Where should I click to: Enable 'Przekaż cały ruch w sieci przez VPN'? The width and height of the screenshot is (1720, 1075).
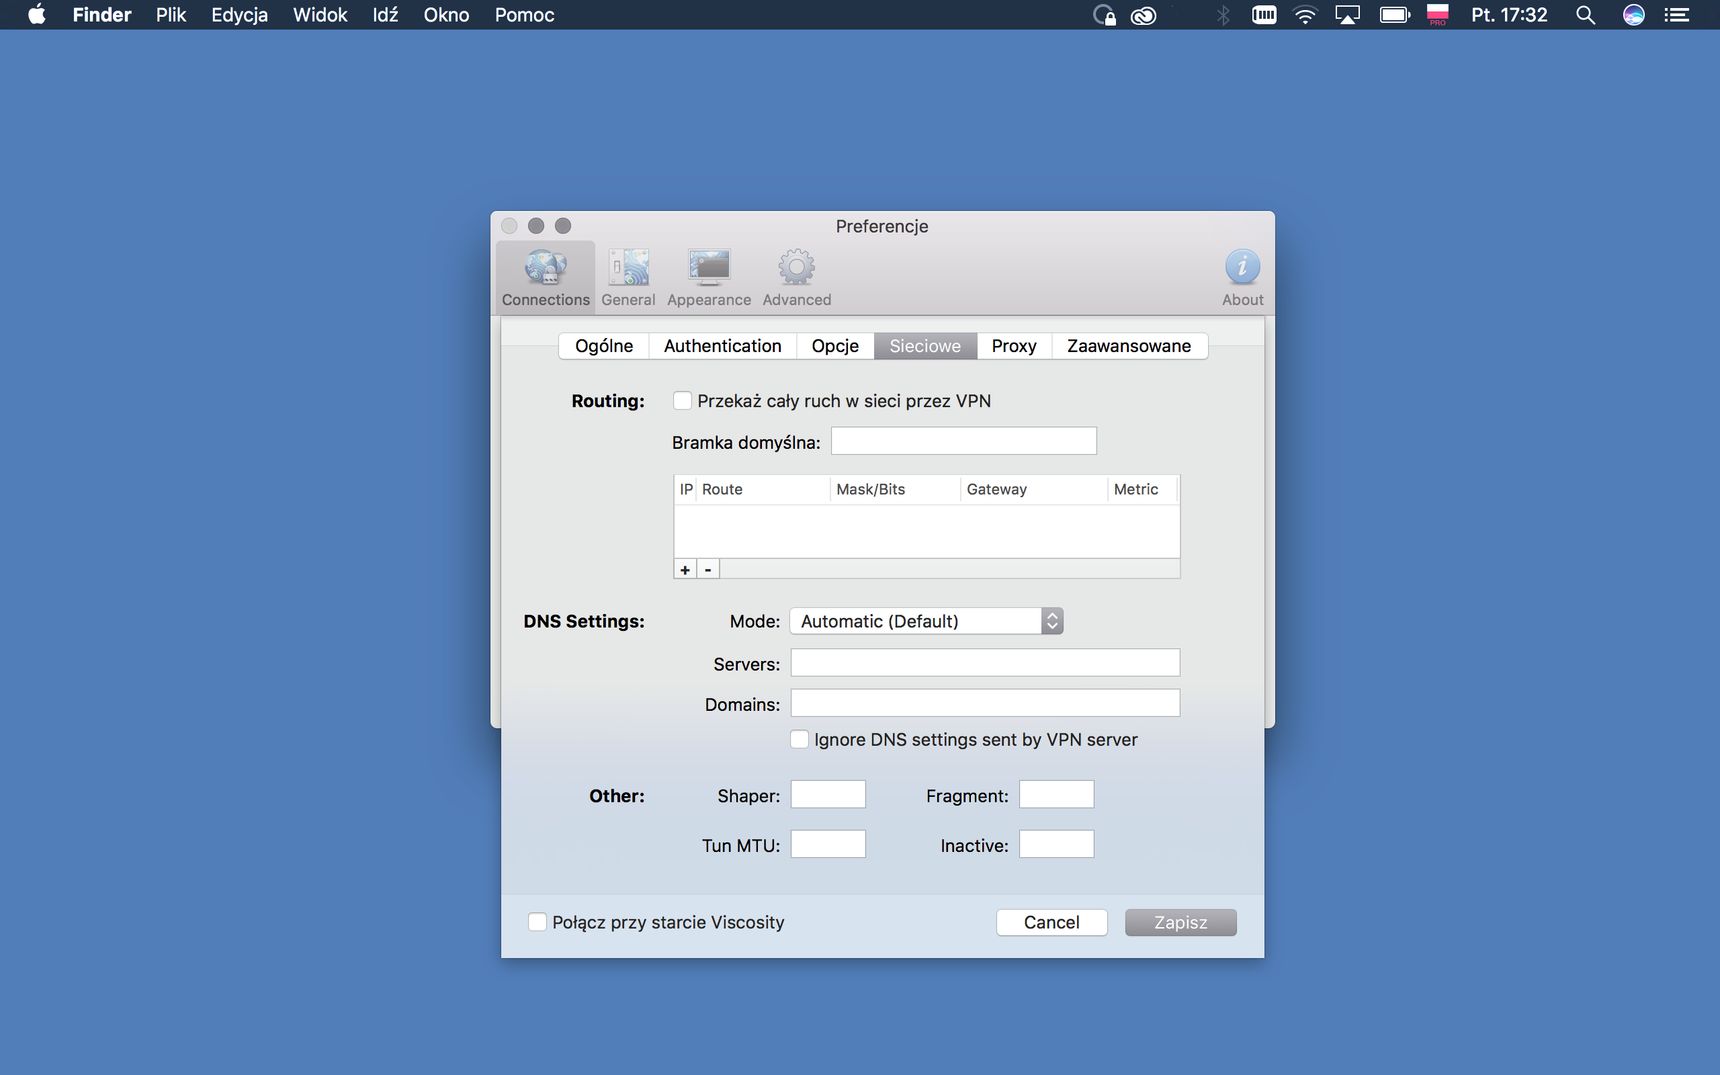[682, 401]
